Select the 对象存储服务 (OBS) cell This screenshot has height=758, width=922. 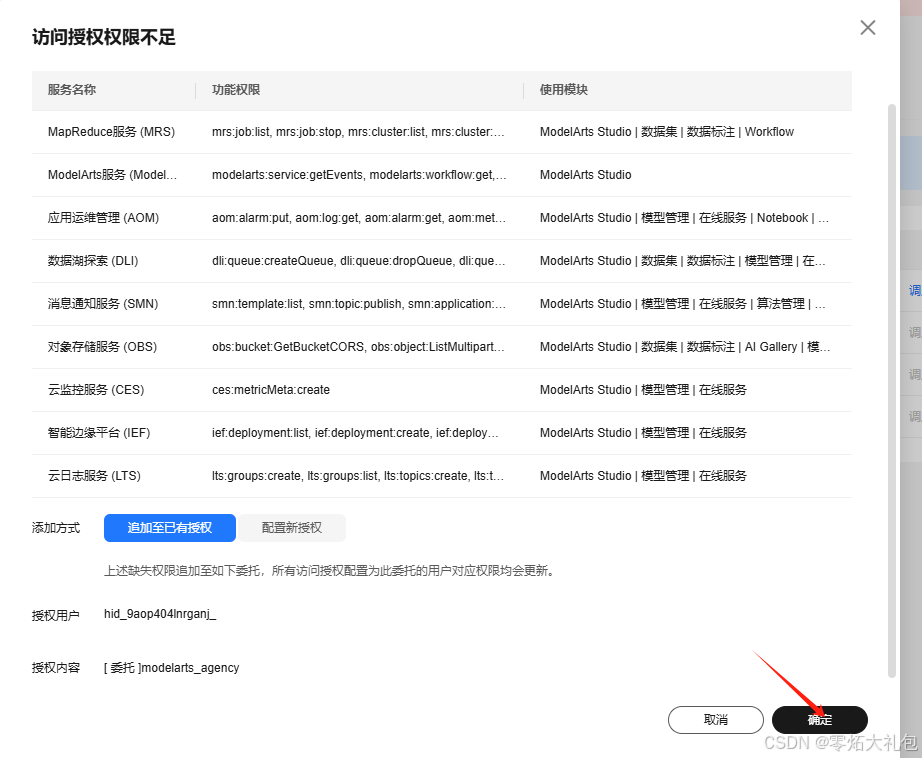[x=102, y=346]
